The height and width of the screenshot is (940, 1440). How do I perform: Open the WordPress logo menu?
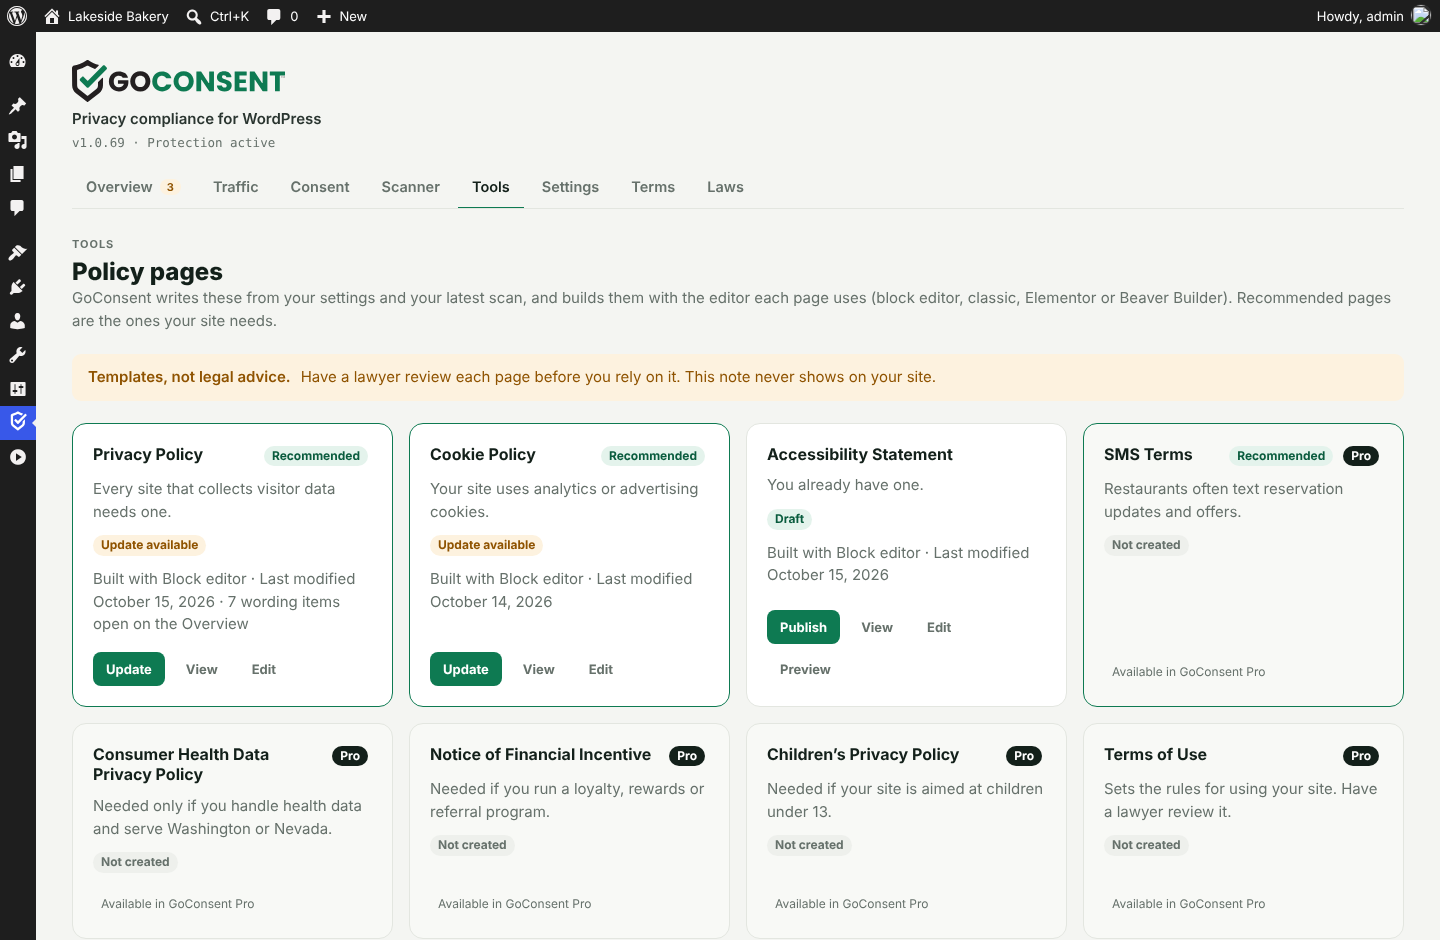[17, 16]
